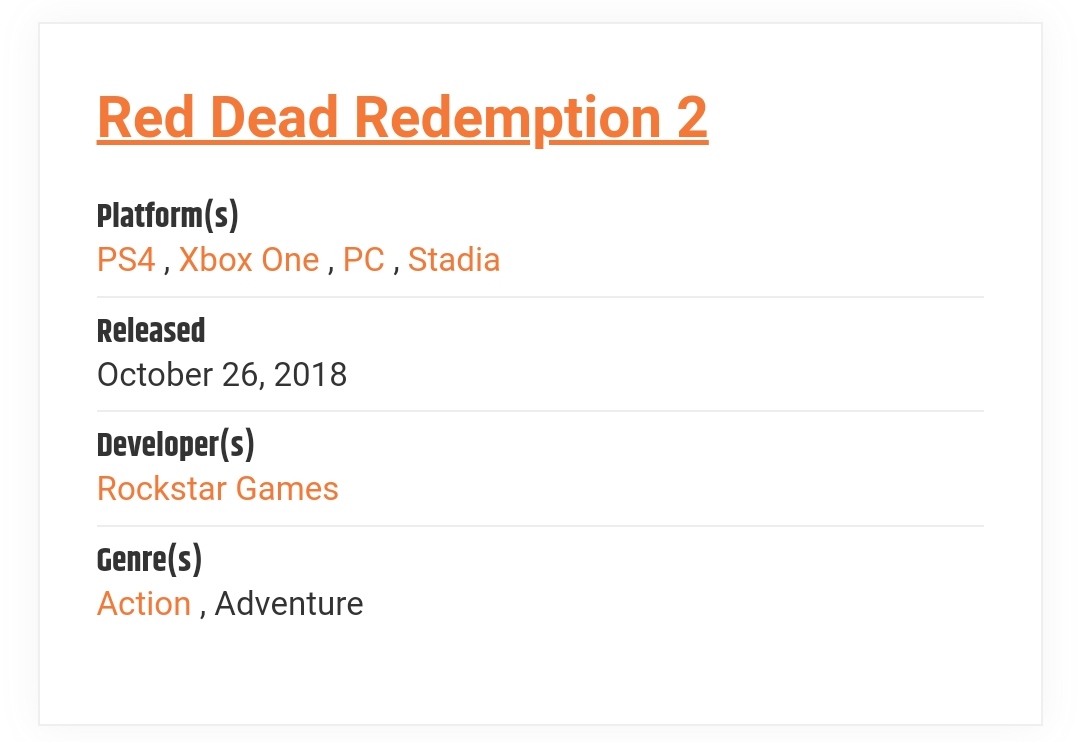Click the divider line below the release date

tap(540, 411)
